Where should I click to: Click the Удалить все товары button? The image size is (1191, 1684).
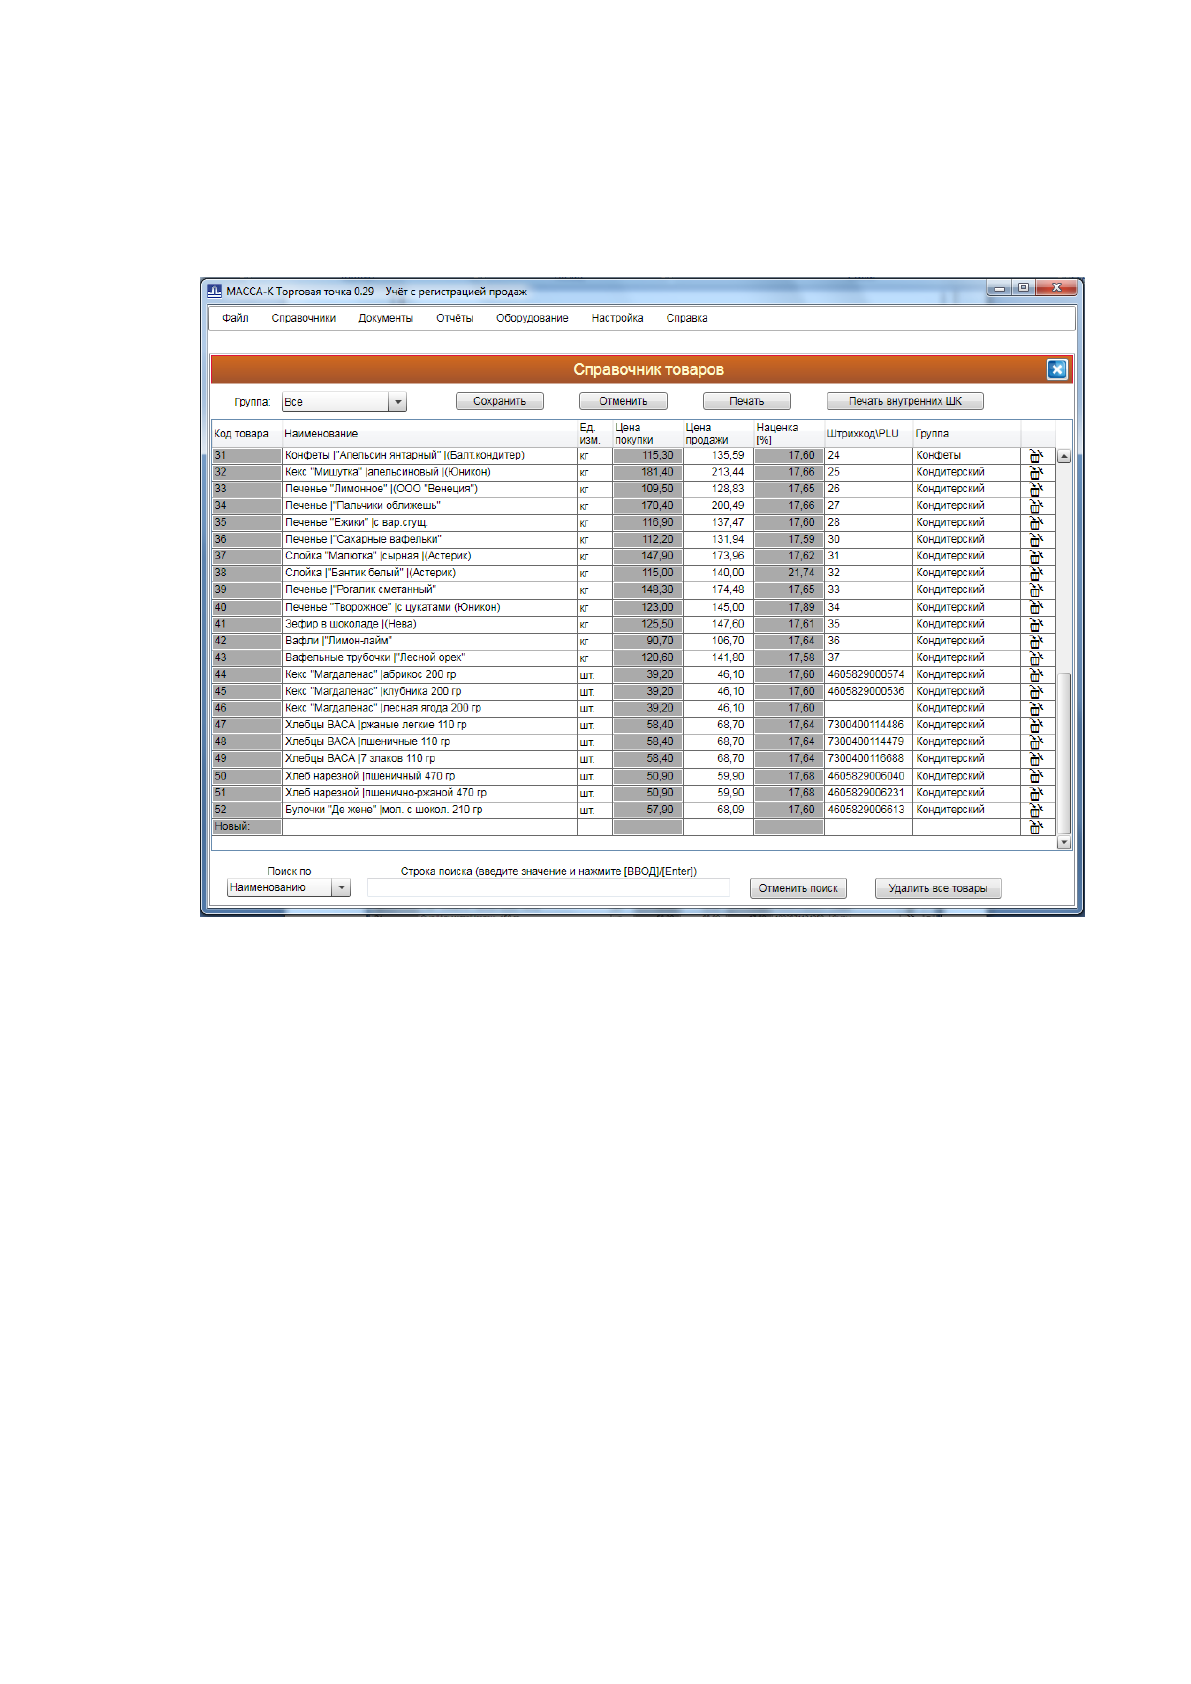tap(937, 888)
